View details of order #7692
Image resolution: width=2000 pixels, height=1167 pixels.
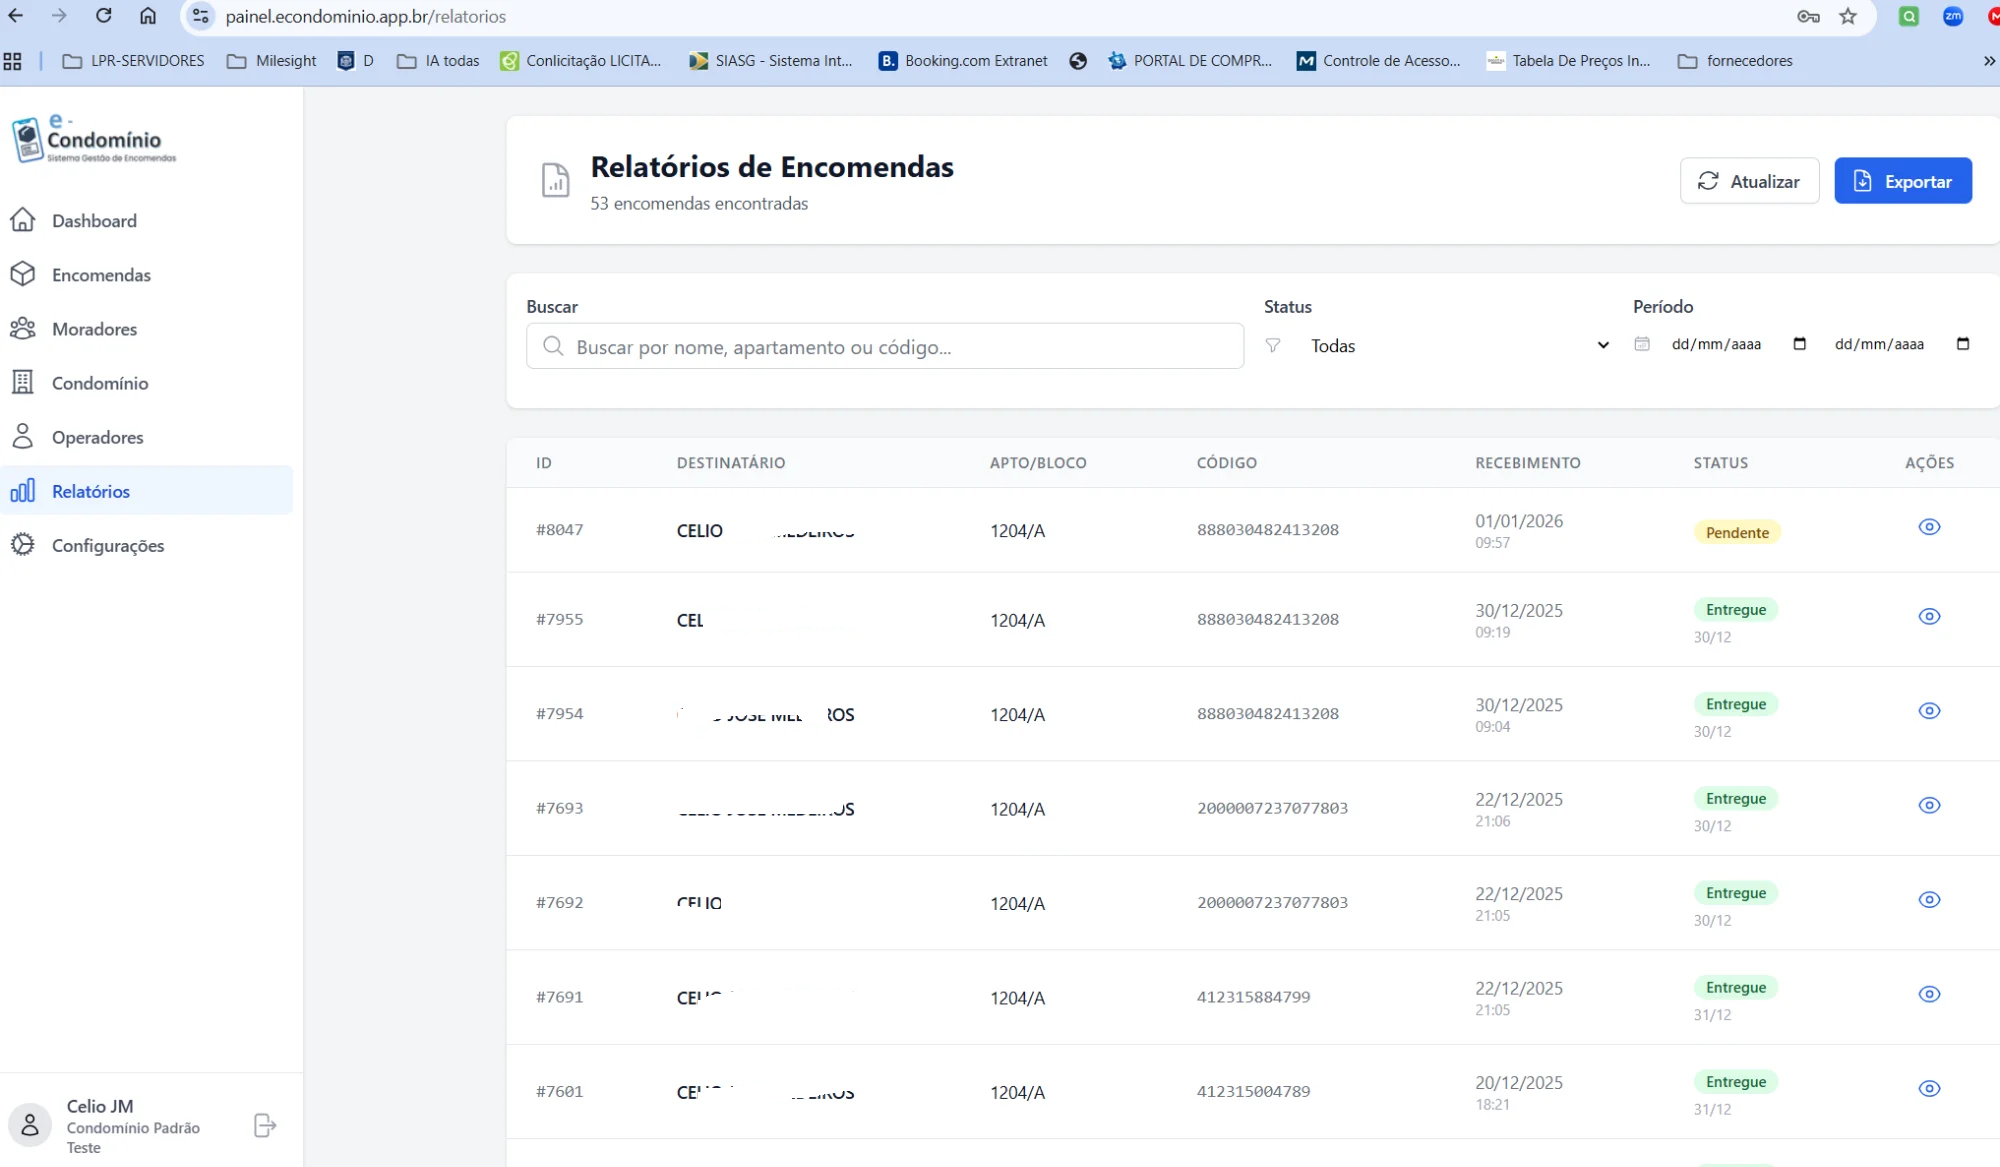[x=1929, y=900]
